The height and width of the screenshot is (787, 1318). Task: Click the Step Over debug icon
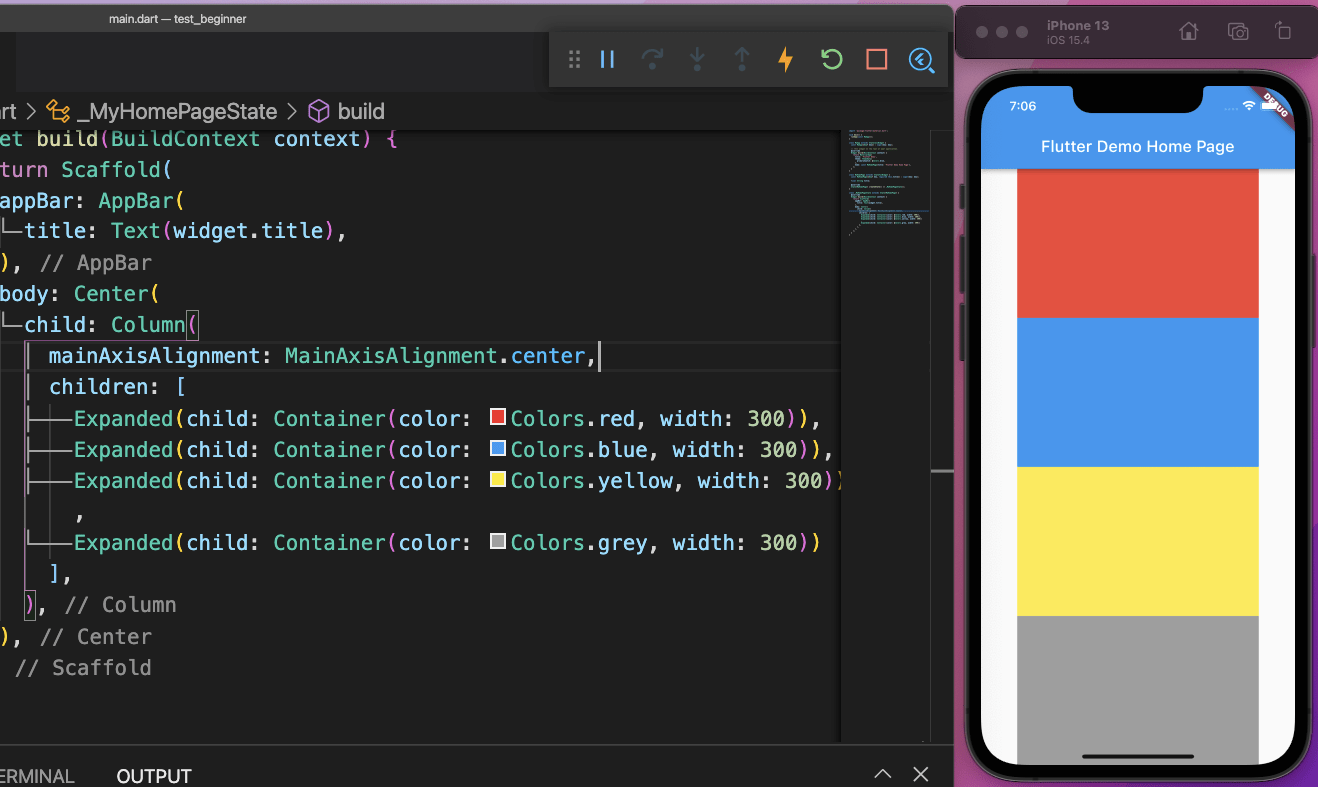[652, 60]
